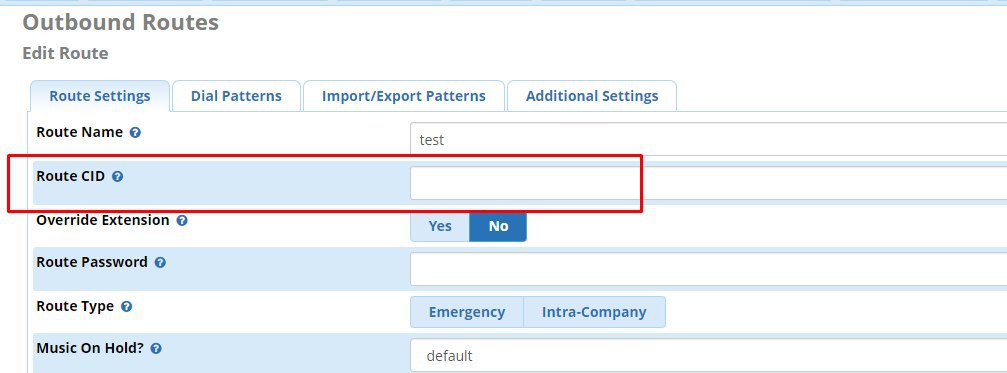Switch to the Dial Patterns tab
The height and width of the screenshot is (373, 1007).
(236, 96)
